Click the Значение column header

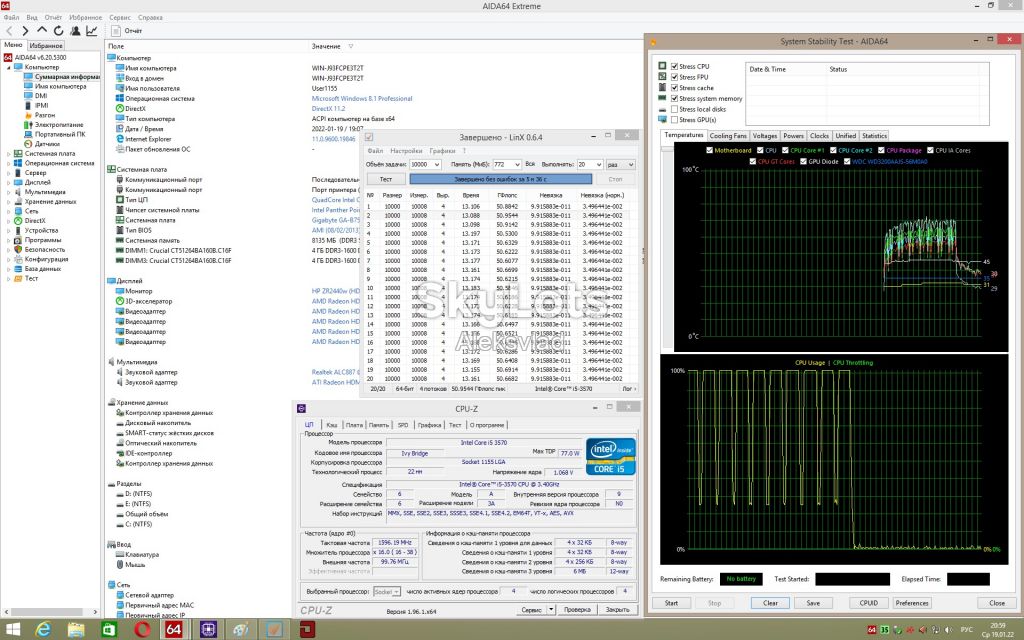point(326,46)
